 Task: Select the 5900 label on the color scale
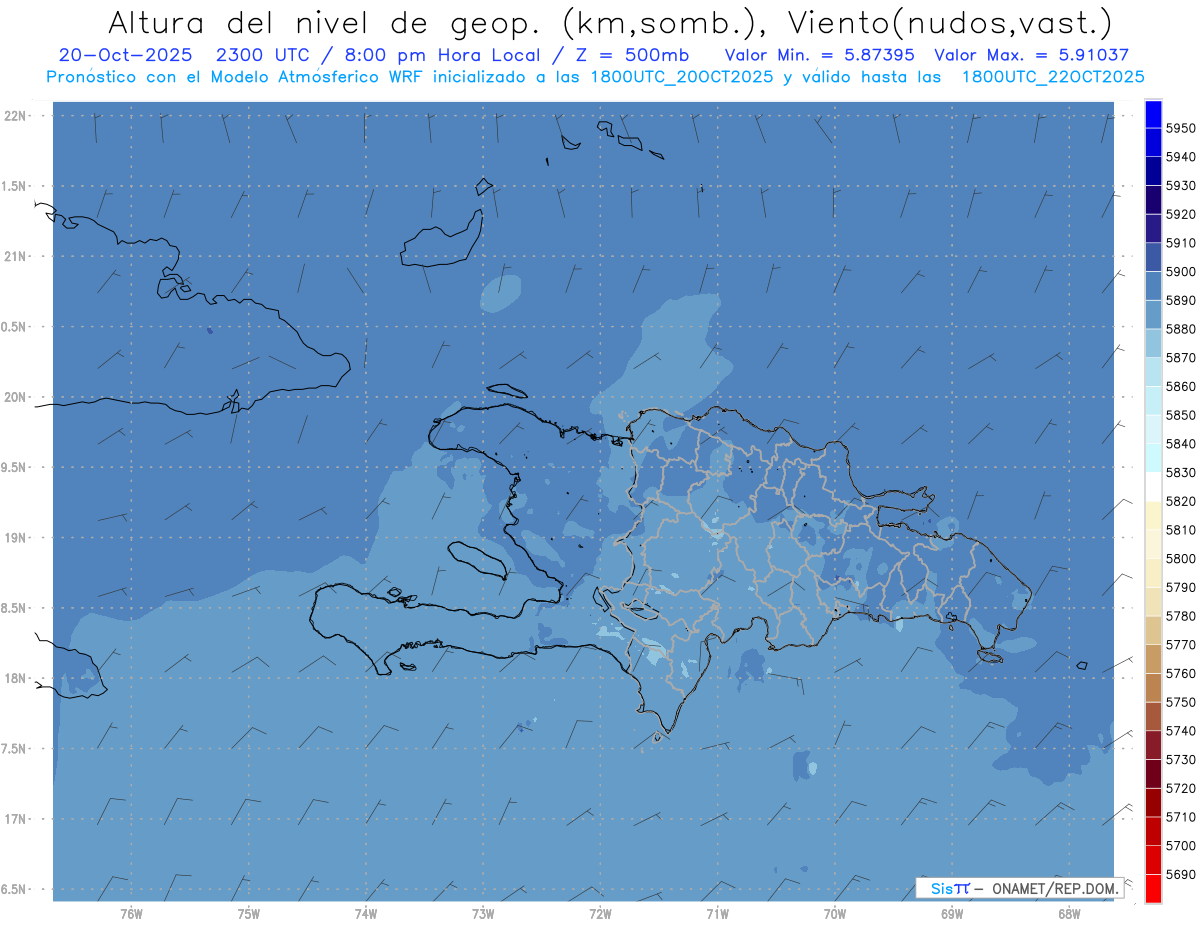tap(1180, 271)
